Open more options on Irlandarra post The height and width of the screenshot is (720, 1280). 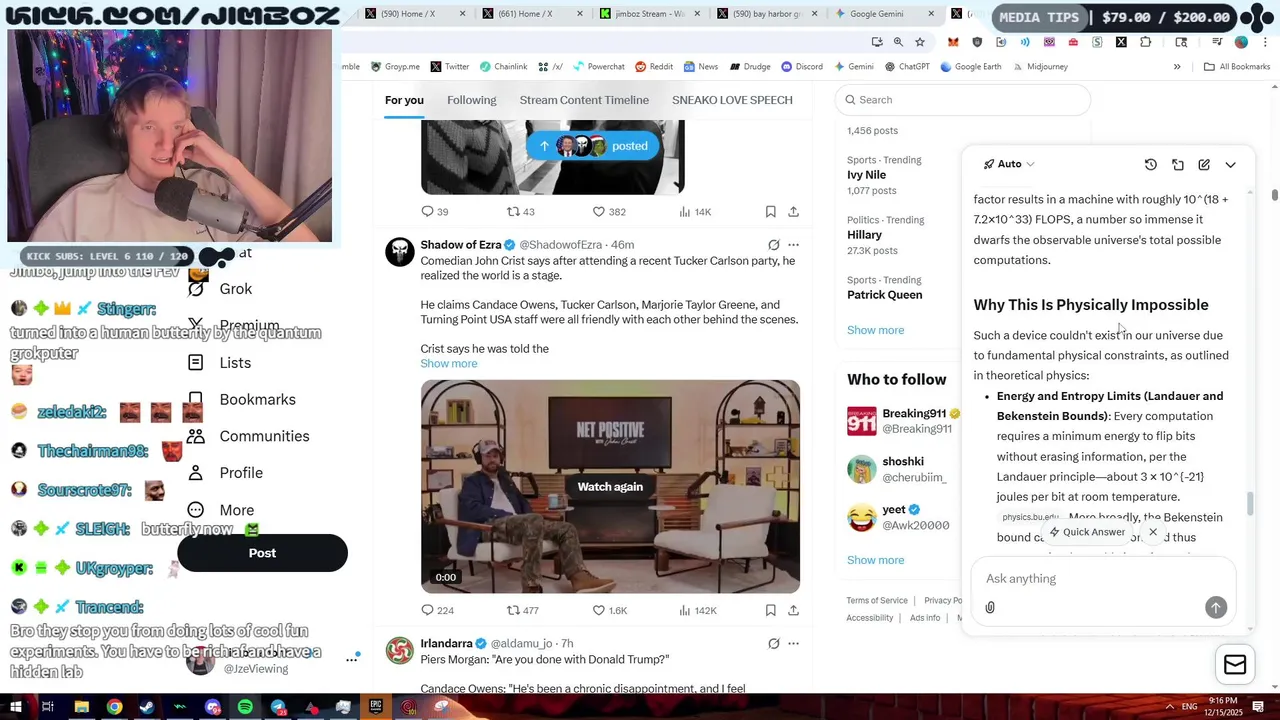click(x=793, y=643)
